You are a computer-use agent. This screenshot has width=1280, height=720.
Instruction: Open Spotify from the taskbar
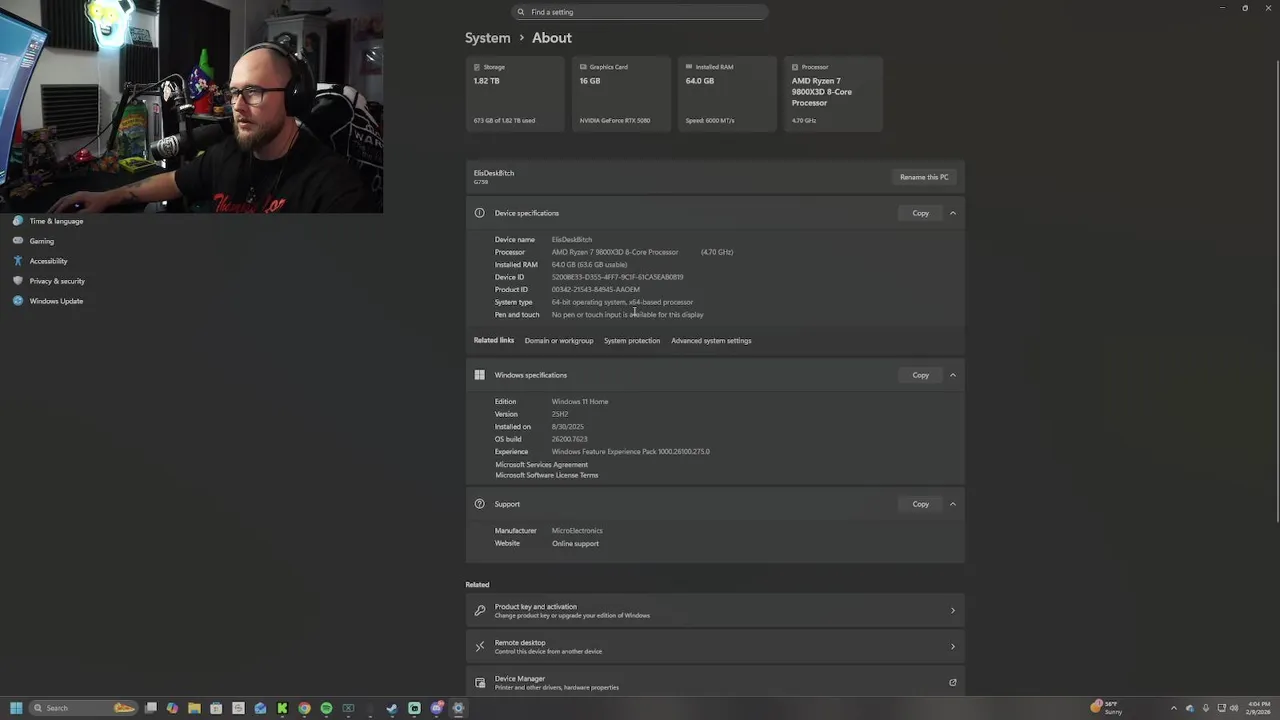coord(326,708)
